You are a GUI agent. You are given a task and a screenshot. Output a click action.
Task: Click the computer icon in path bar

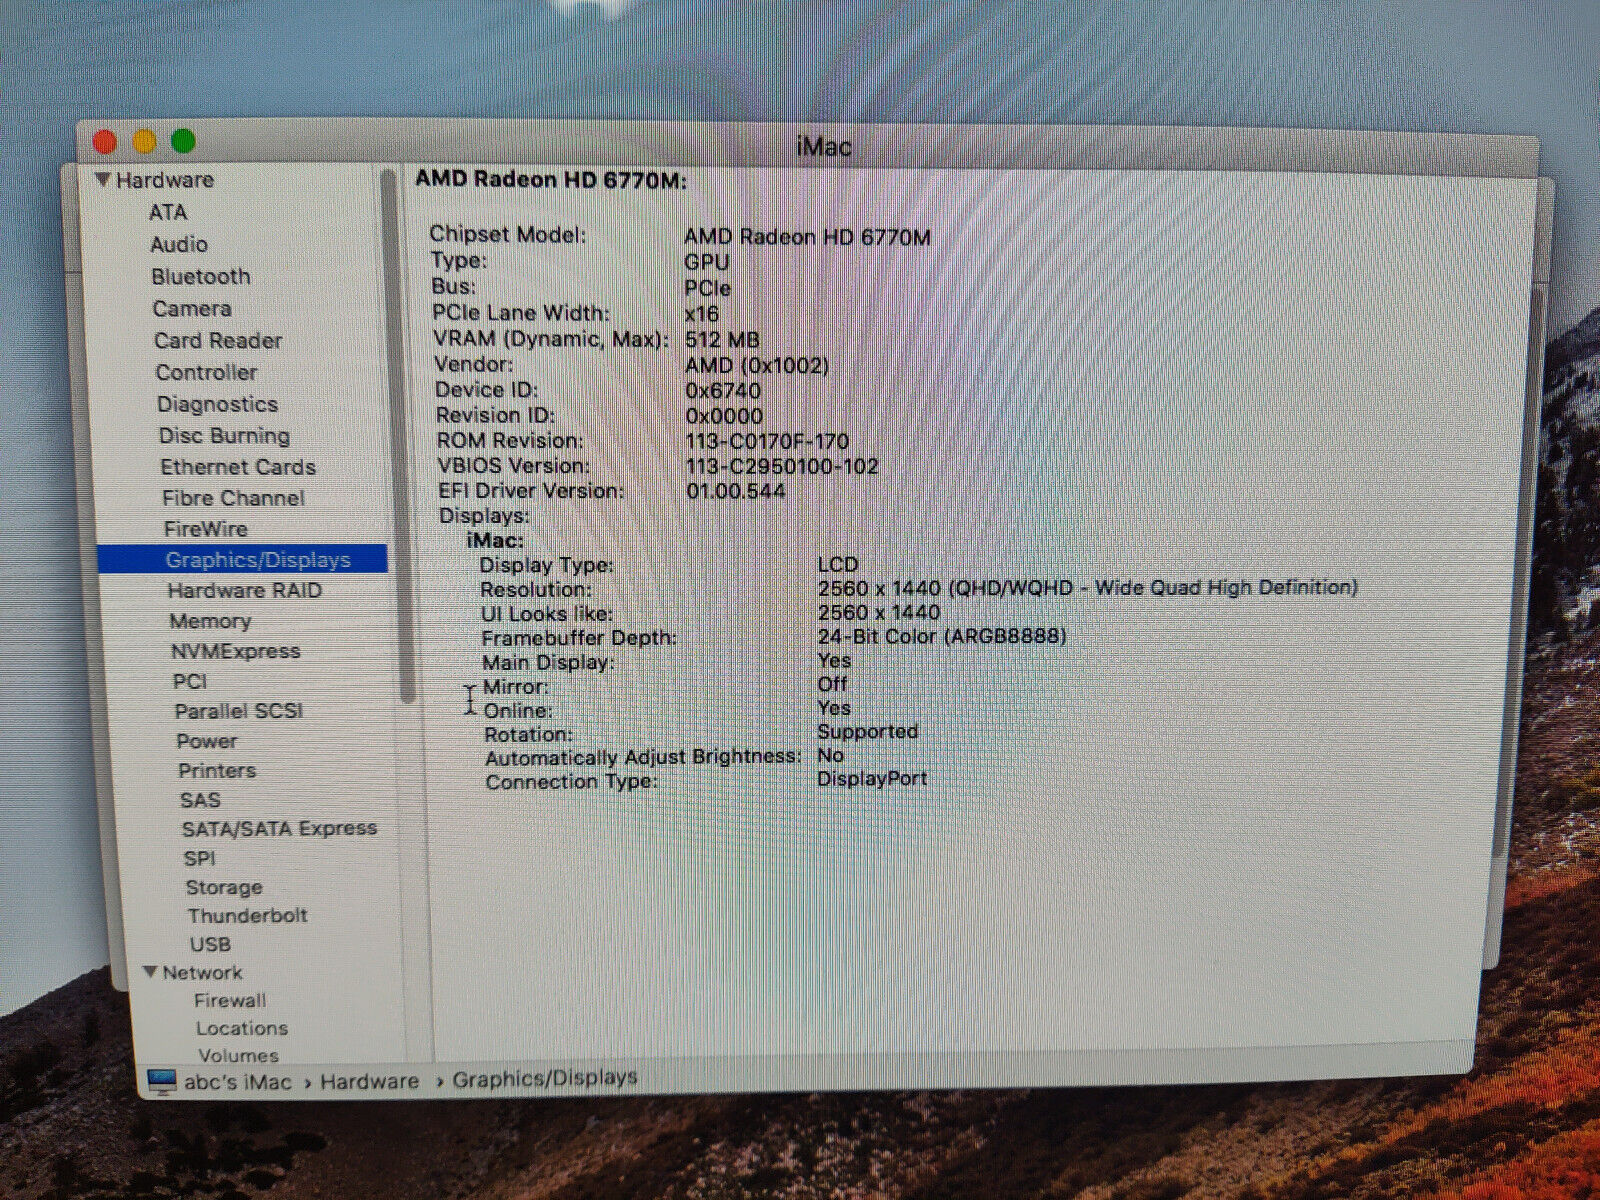point(161,1081)
